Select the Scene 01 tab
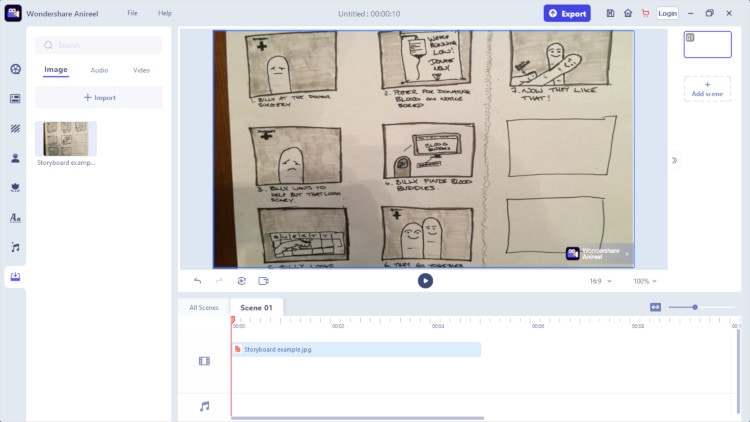The image size is (750, 422). click(x=256, y=308)
